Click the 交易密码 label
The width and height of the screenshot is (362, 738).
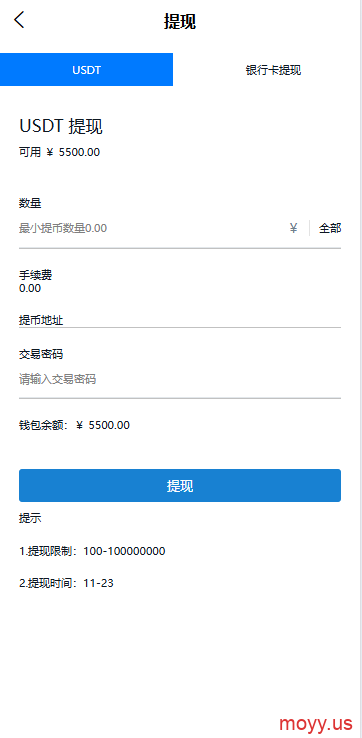point(41,354)
